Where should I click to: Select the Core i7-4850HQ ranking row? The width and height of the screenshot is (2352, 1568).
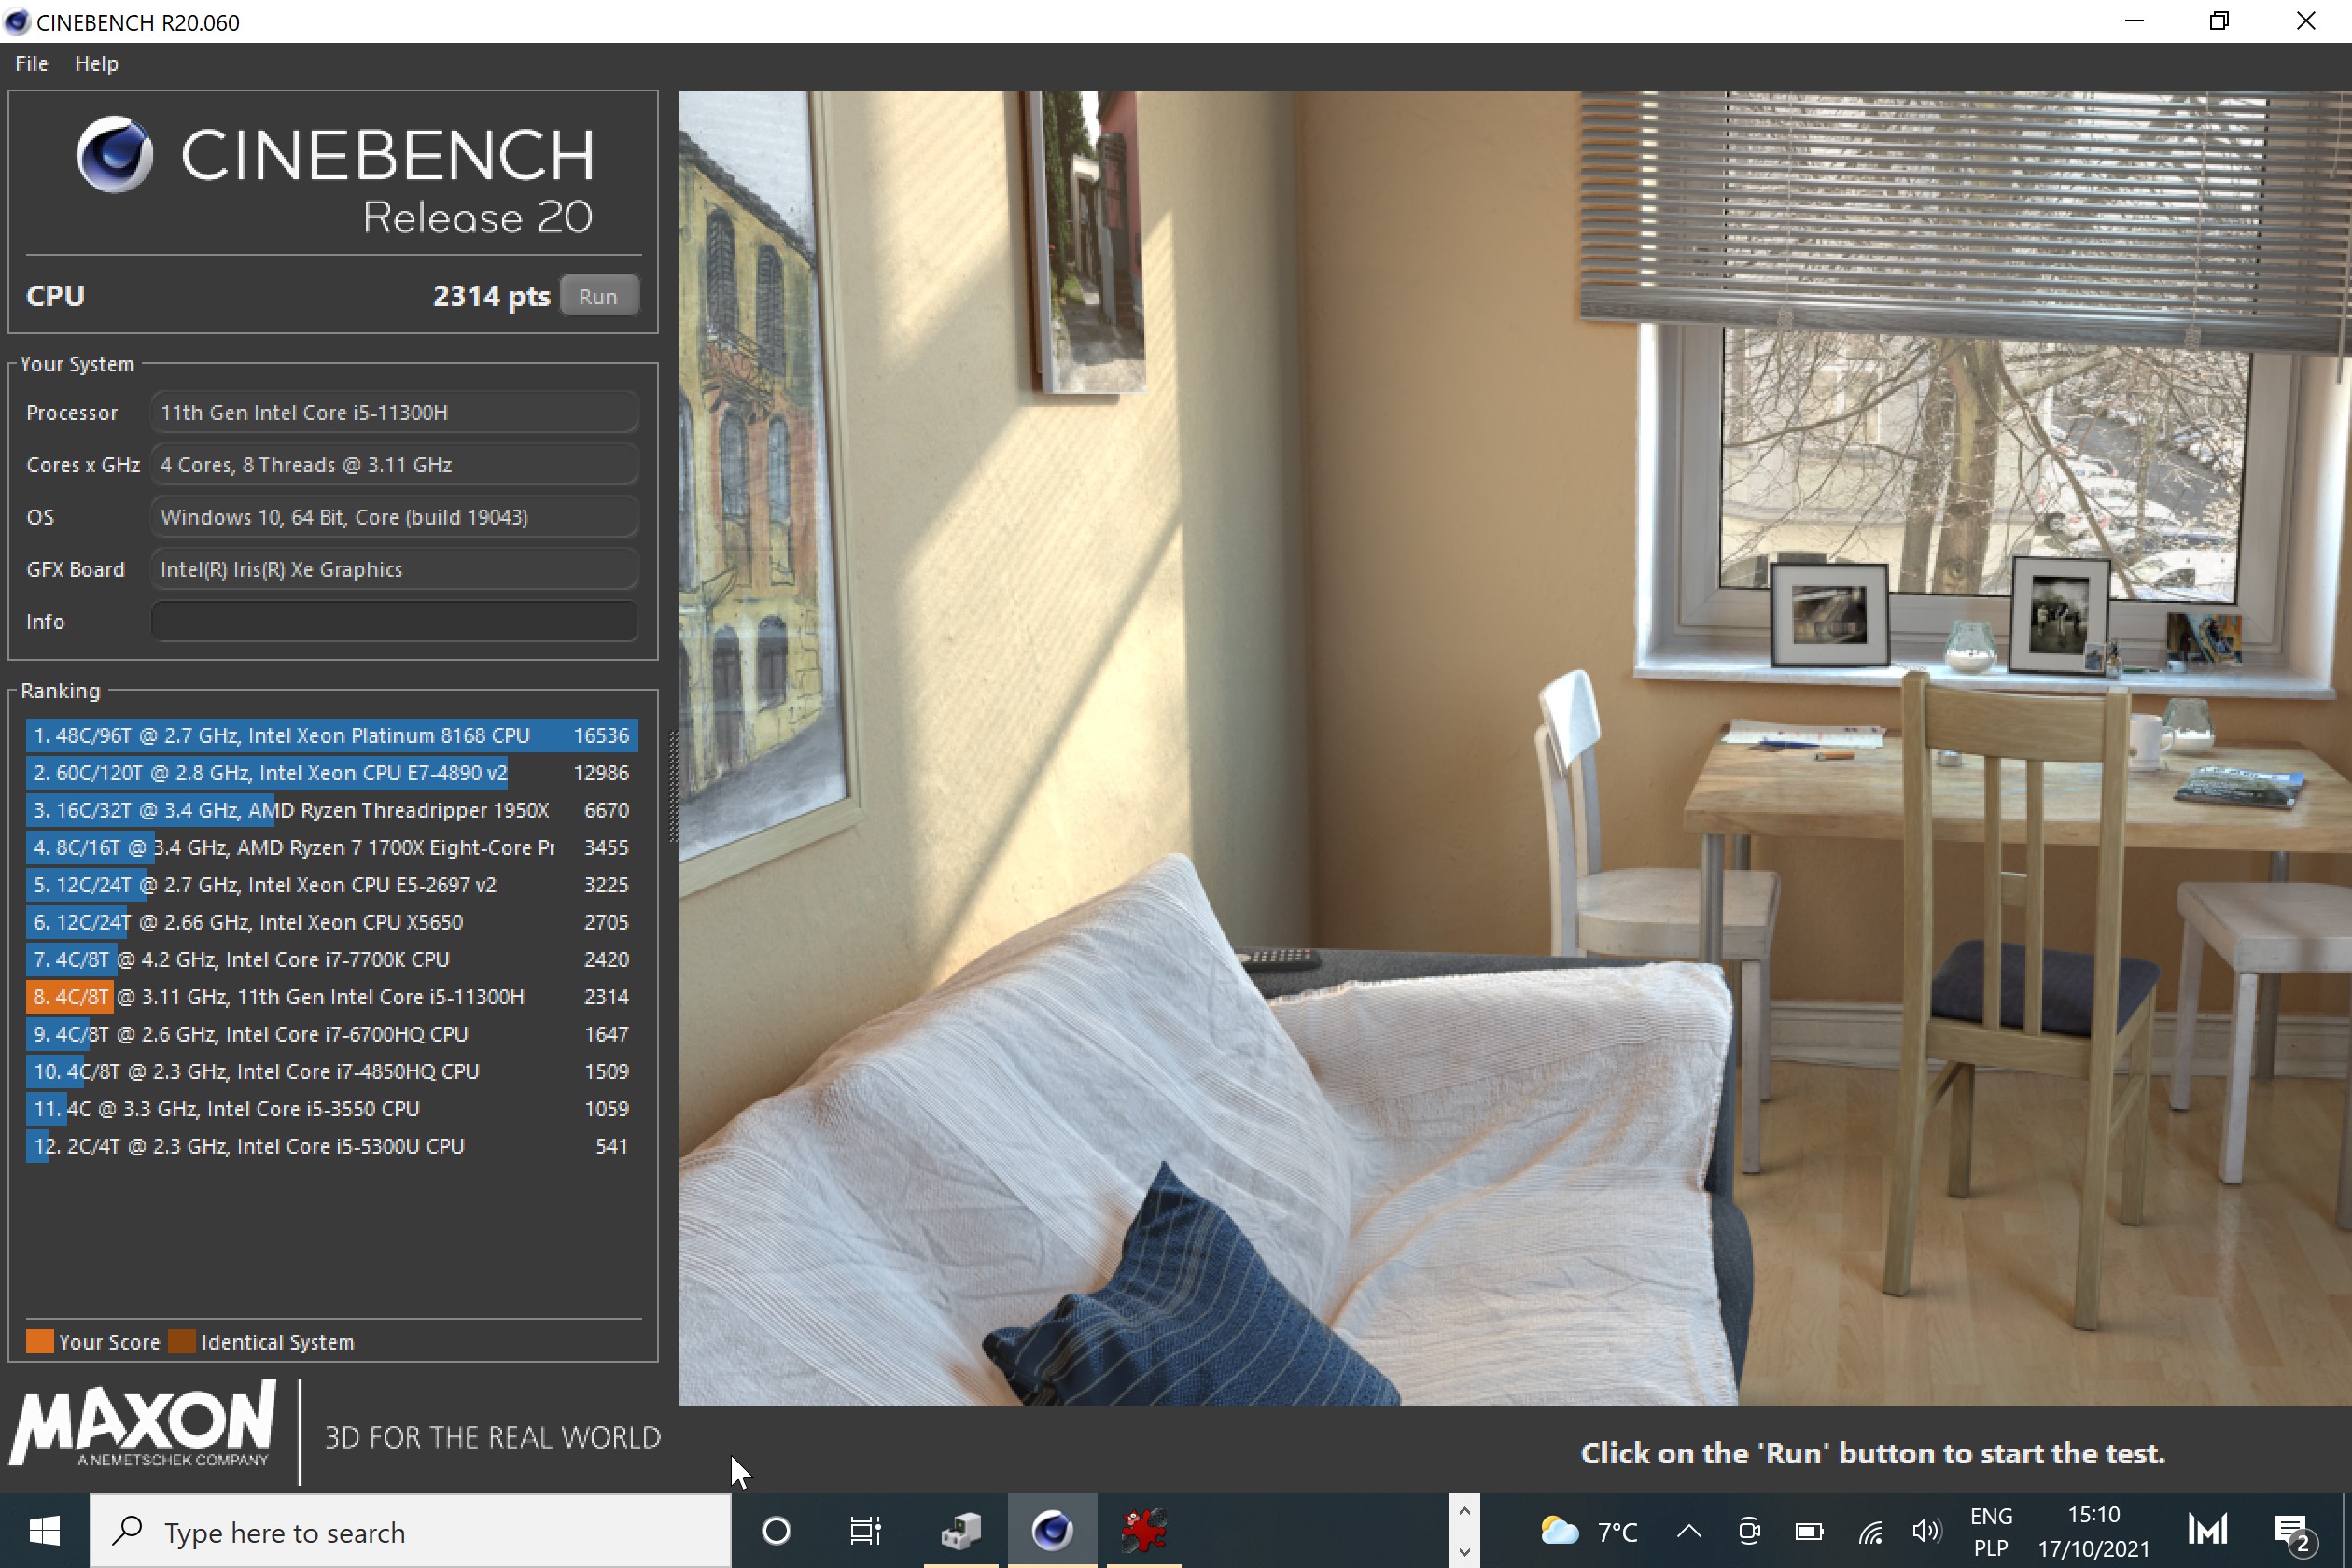(332, 1071)
